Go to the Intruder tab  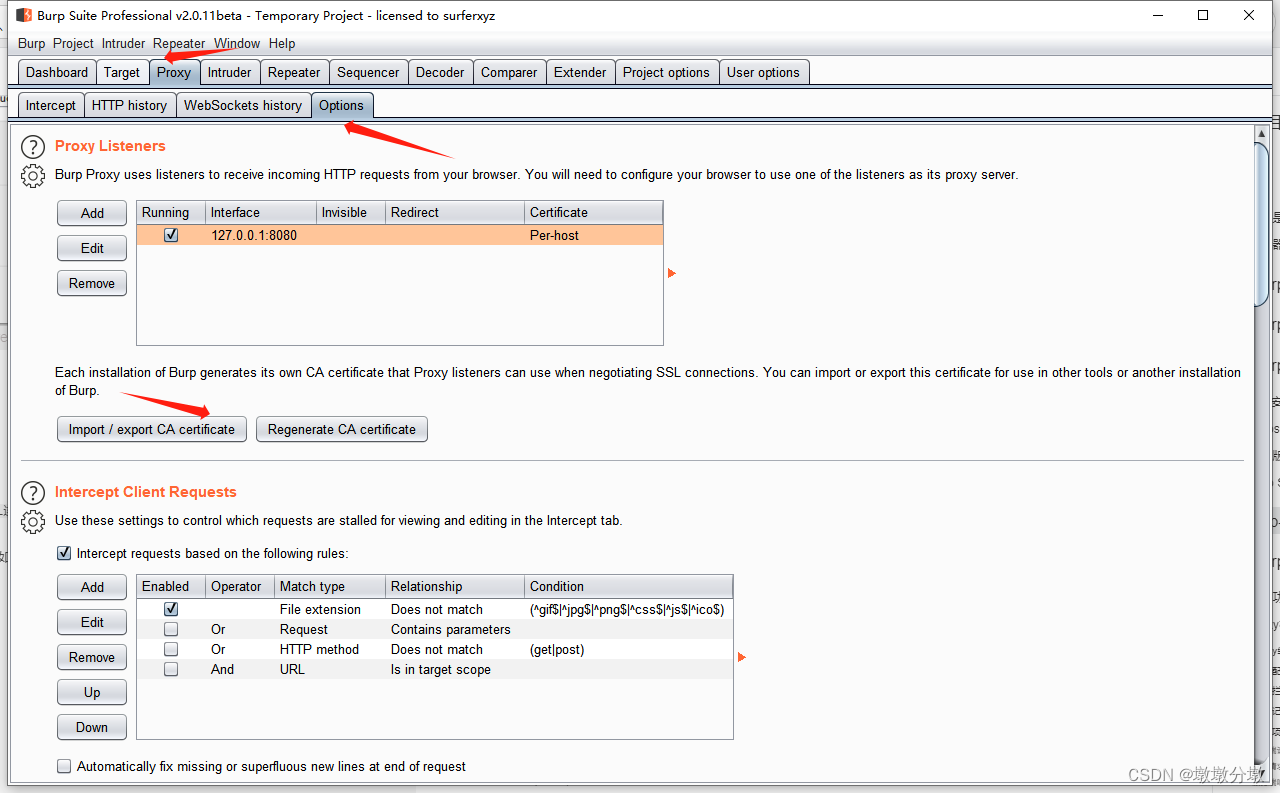(230, 72)
